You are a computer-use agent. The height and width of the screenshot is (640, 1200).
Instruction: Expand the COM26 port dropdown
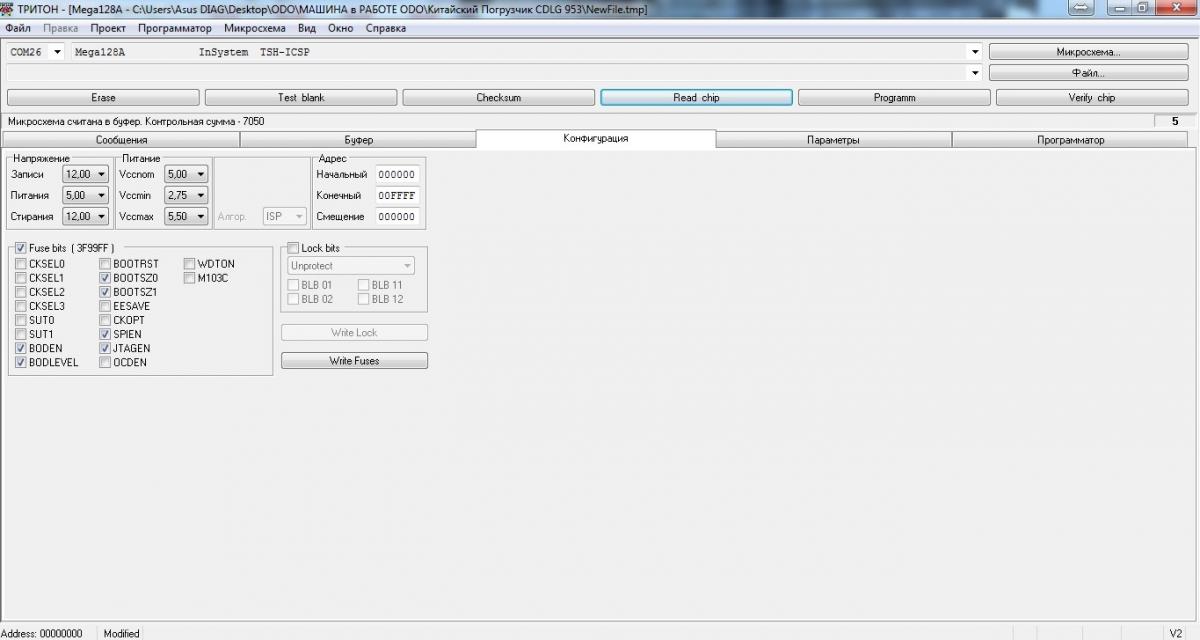pos(56,52)
